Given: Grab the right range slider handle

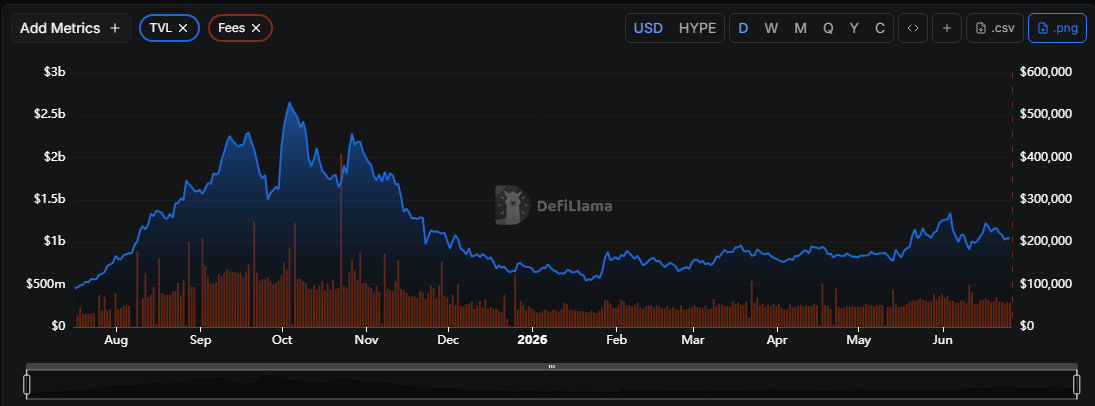Looking at the screenshot, I should [x=1078, y=384].
